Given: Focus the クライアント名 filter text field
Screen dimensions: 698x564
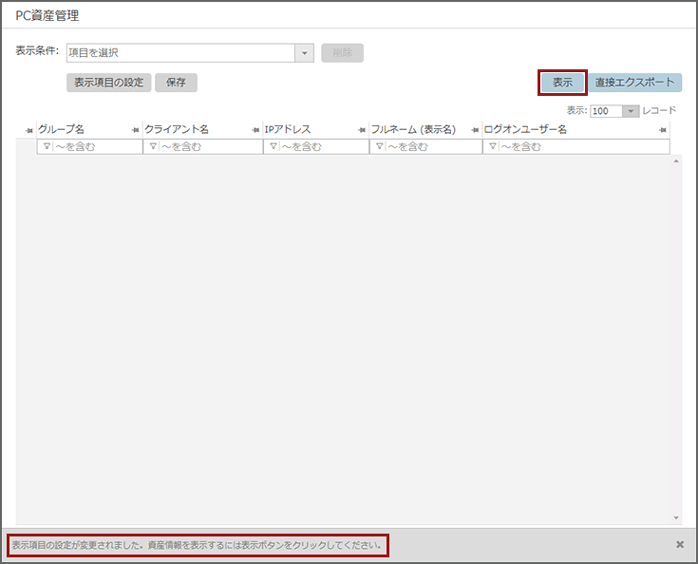Looking at the screenshot, I should 210,146.
